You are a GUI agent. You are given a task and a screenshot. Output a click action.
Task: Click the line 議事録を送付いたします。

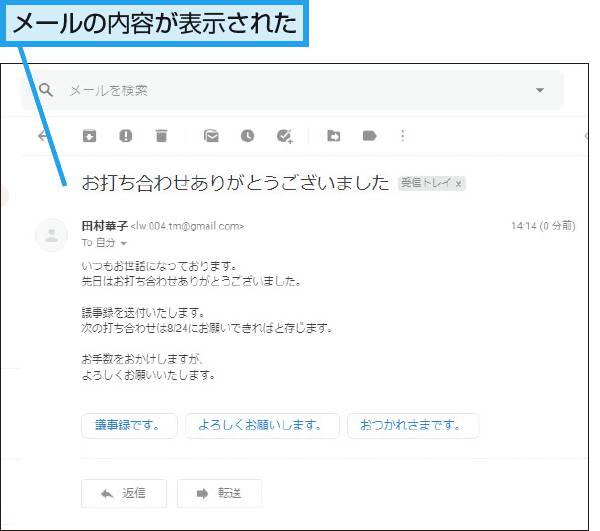pos(143,313)
